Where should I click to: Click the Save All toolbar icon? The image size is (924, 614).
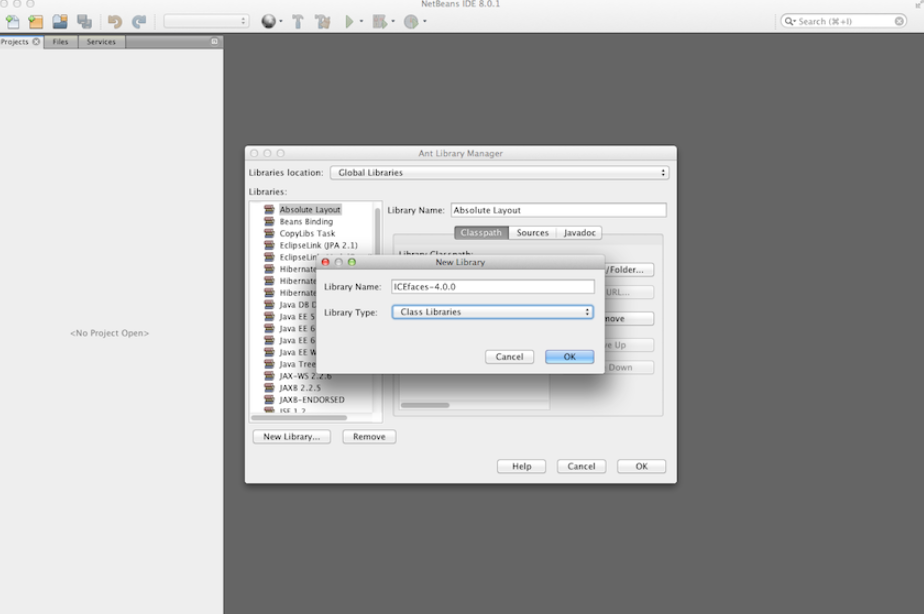pyautogui.click(x=84, y=21)
